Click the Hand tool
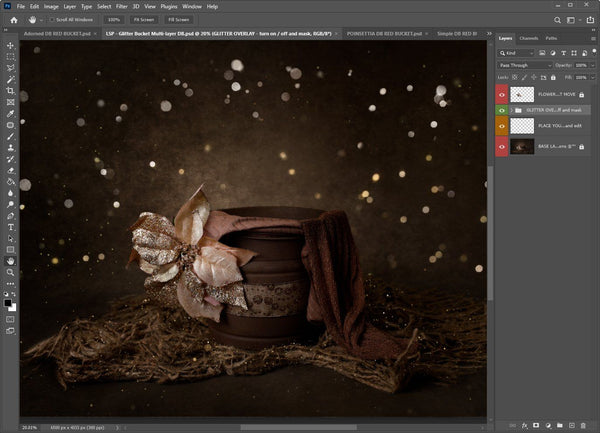The width and height of the screenshot is (600, 433). [10, 261]
